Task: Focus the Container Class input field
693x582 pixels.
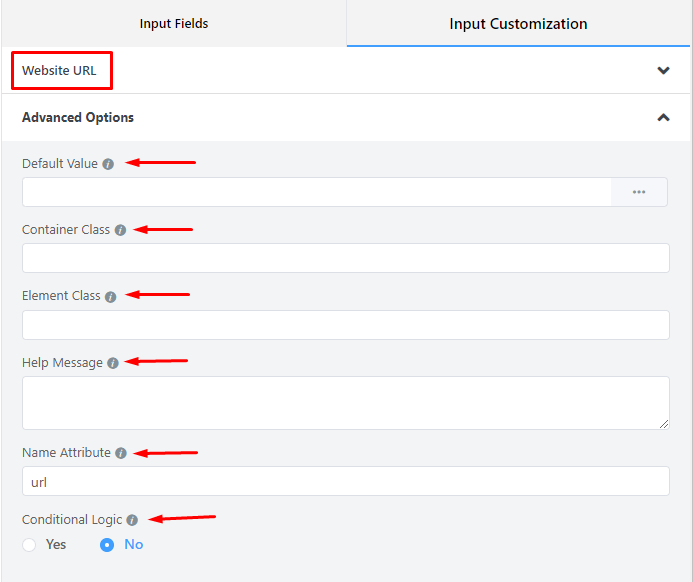Action: point(345,258)
